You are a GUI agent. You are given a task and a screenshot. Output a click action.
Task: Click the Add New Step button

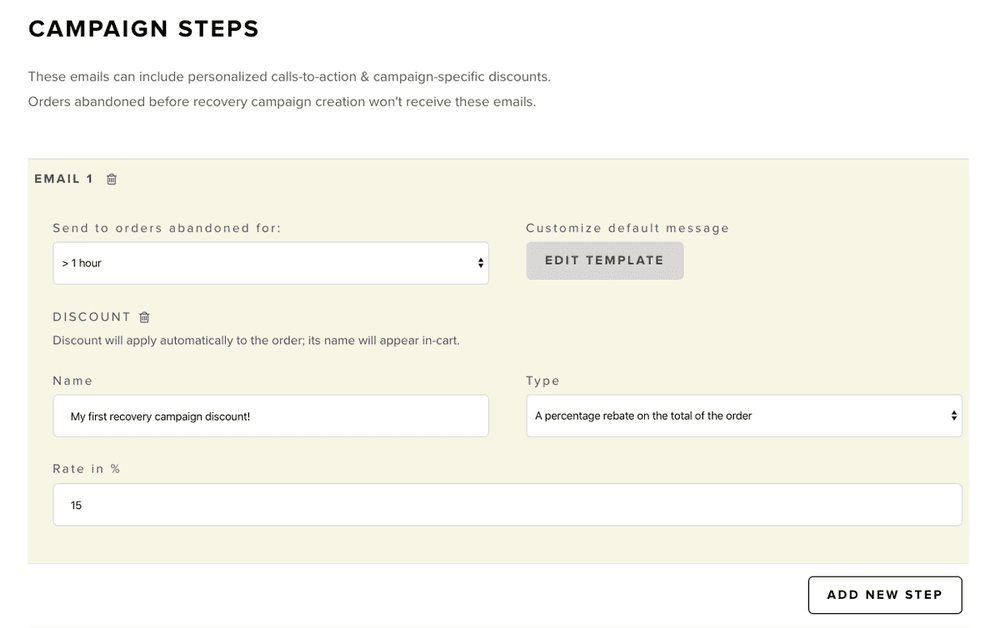pyautogui.click(x=884, y=595)
